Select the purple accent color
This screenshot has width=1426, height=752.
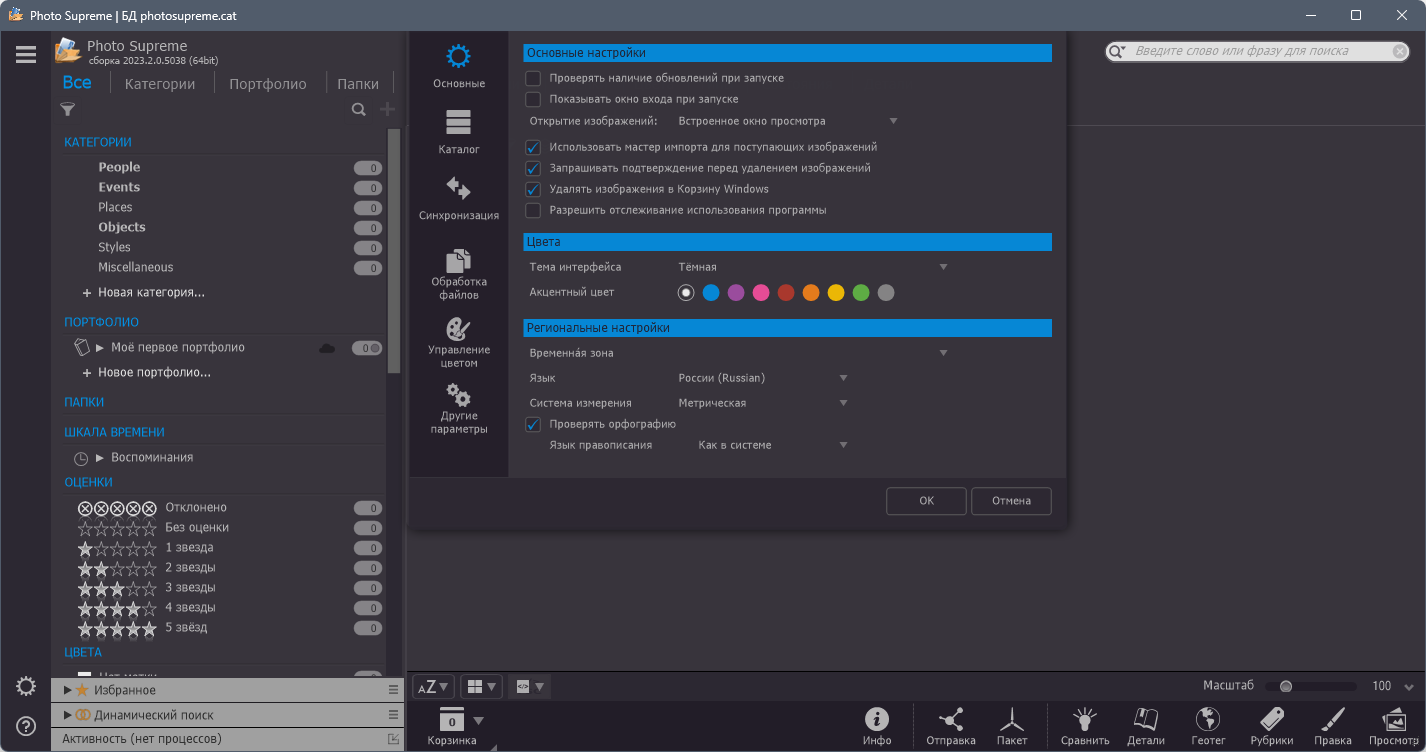736,293
